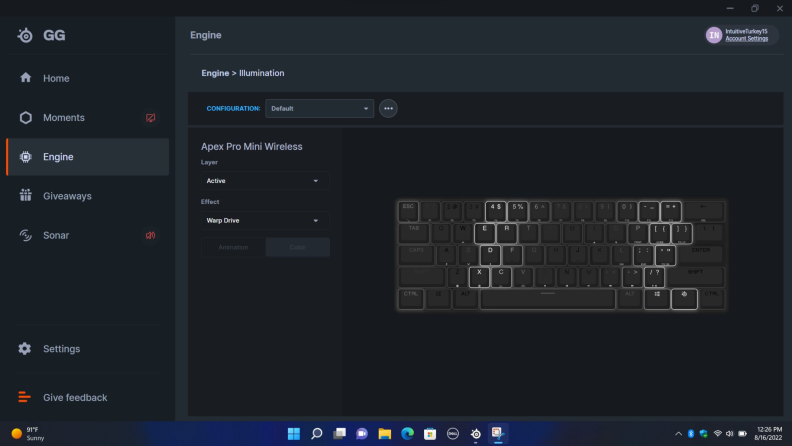
Task: Select the C key
Action: pos(501,277)
